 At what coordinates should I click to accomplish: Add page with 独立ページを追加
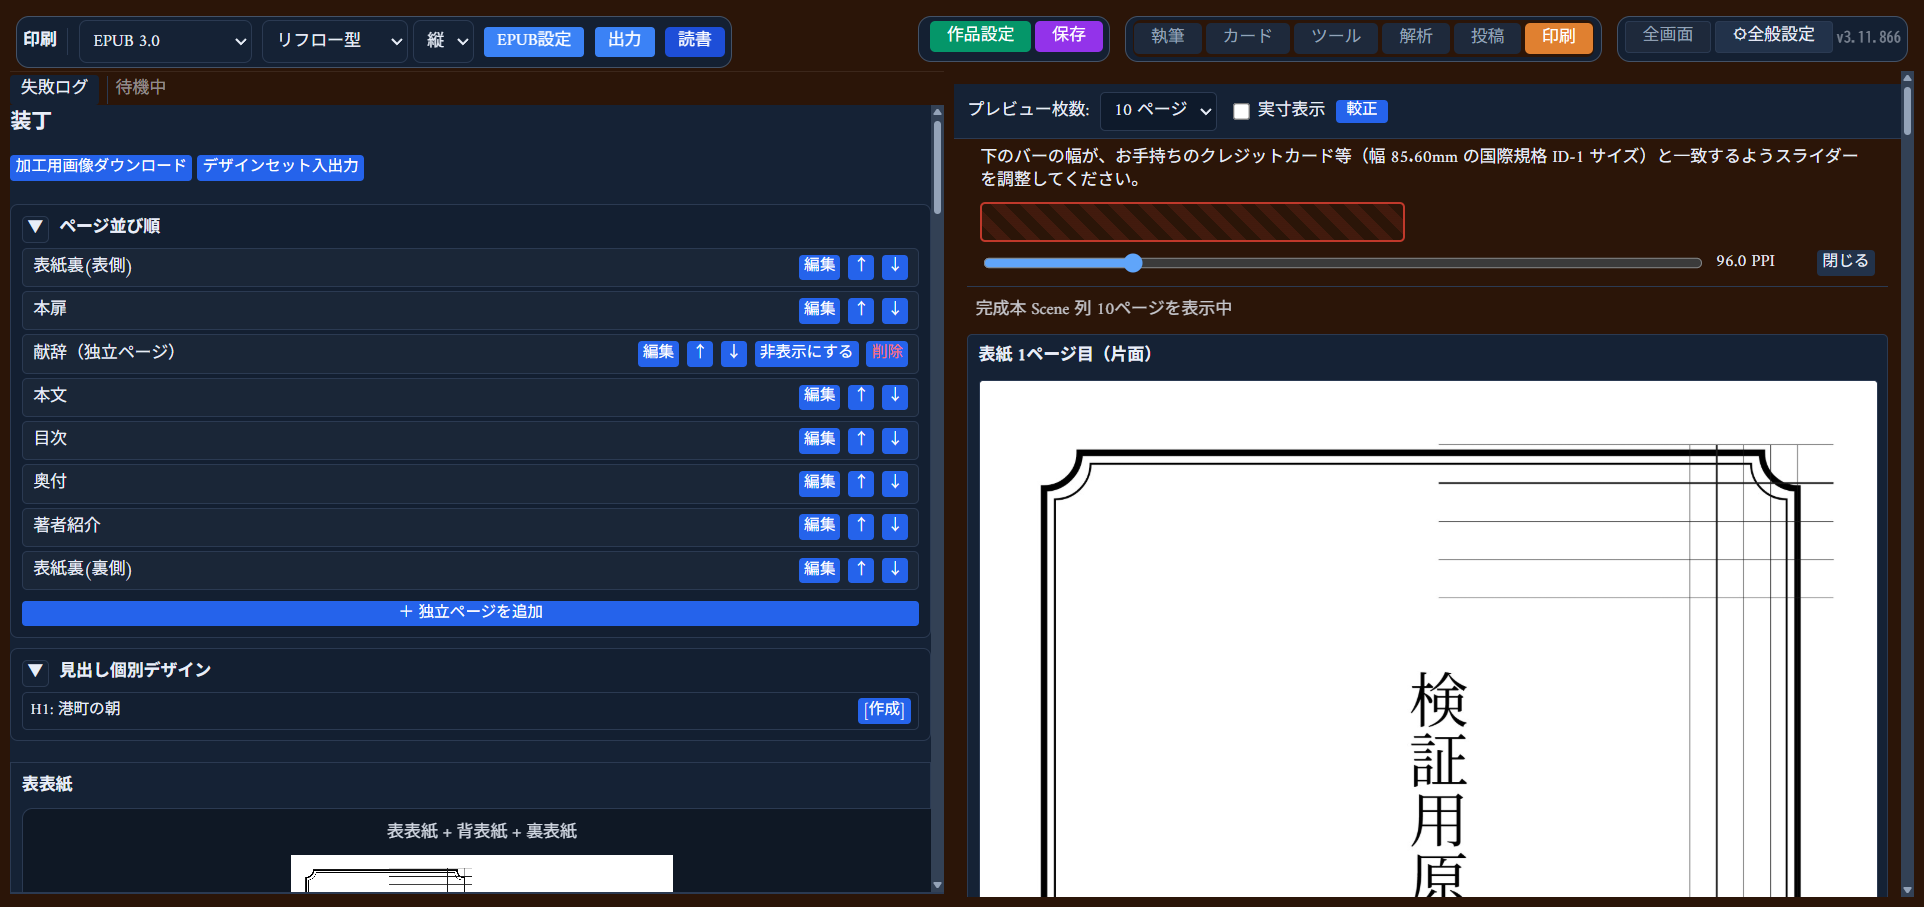point(470,613)
